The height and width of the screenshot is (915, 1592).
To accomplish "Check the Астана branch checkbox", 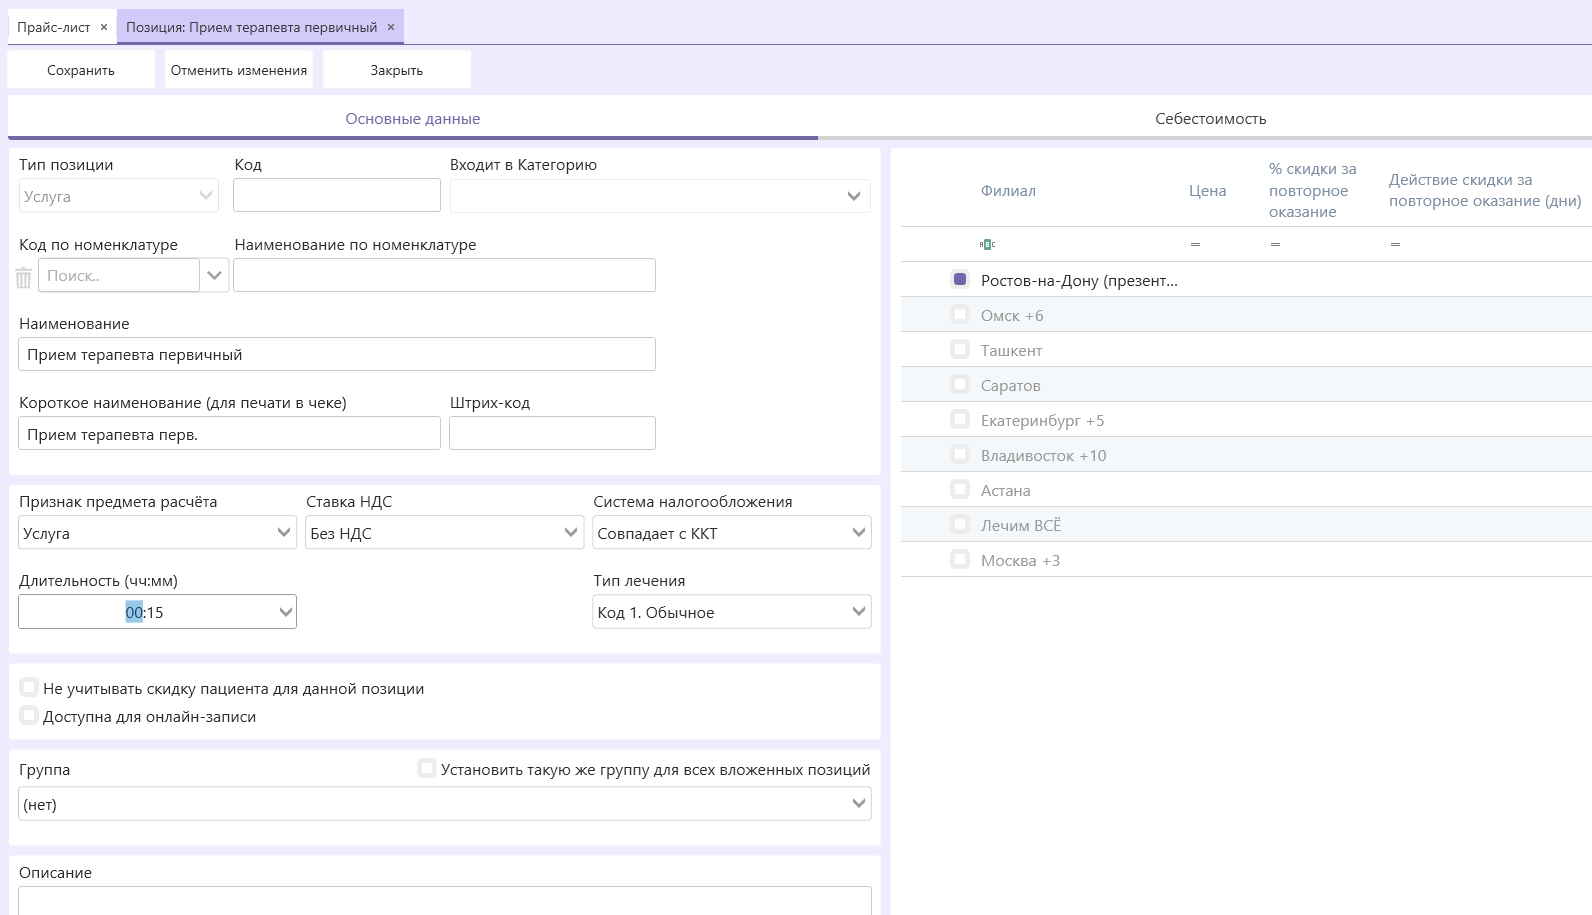I will point(960,489).
